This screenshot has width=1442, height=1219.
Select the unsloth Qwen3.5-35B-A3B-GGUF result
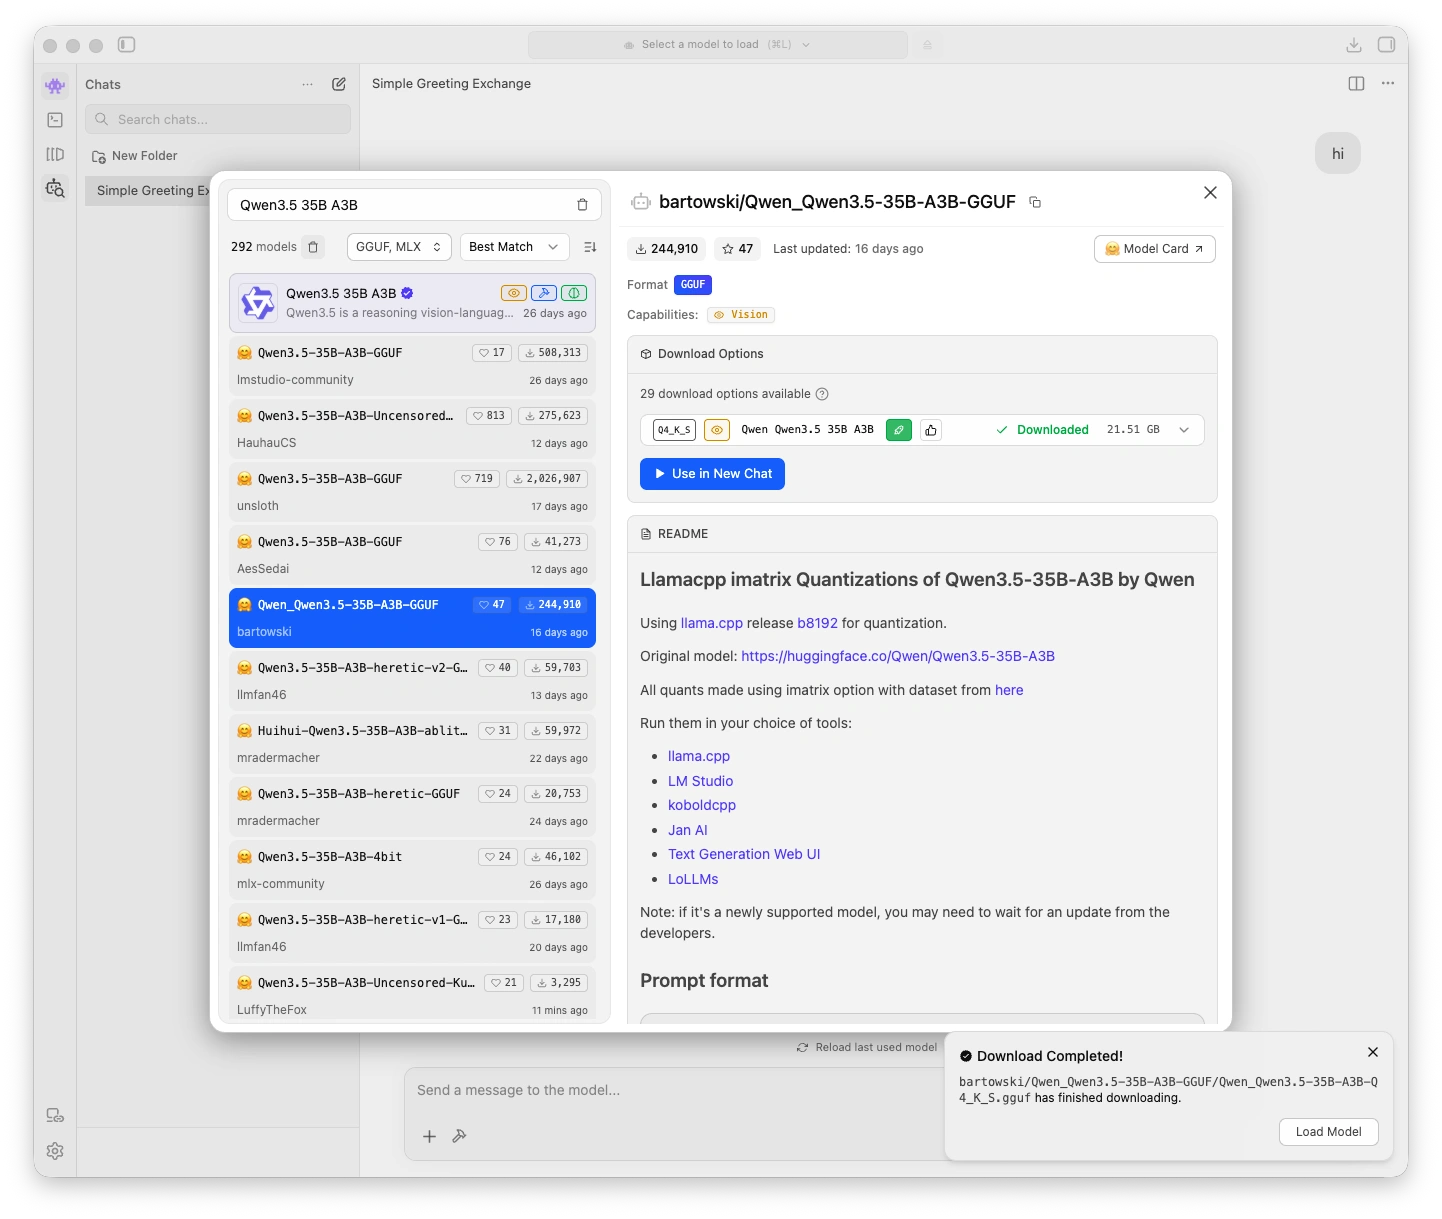[x=412, y=491]
